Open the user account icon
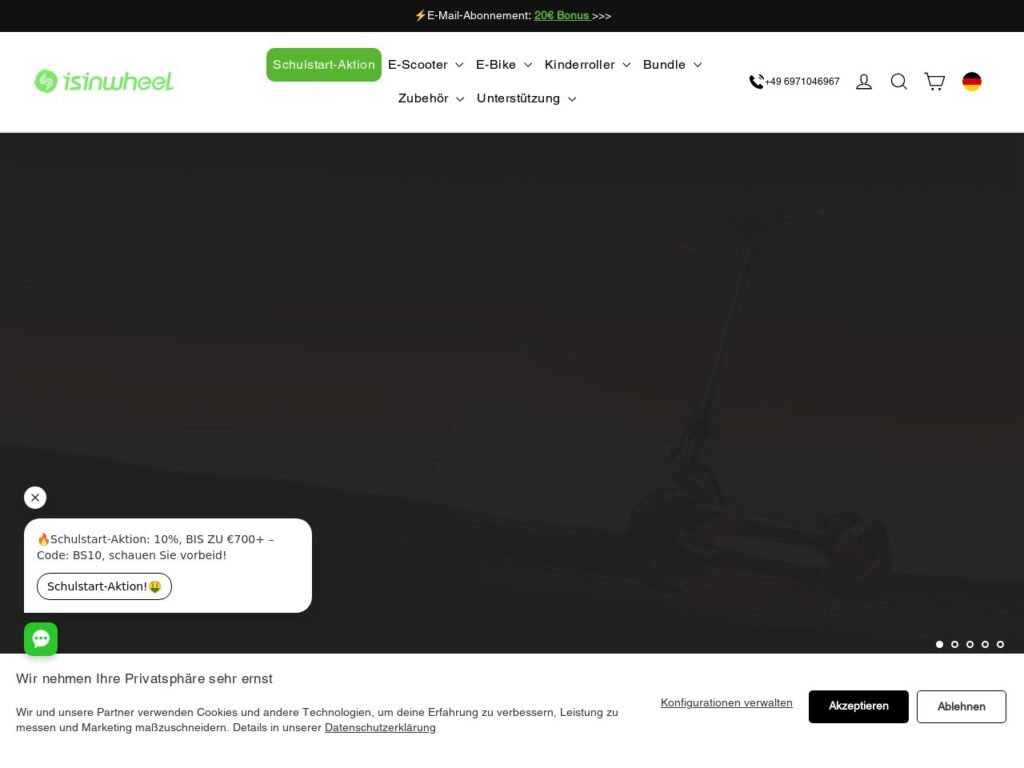 [863, 82]
